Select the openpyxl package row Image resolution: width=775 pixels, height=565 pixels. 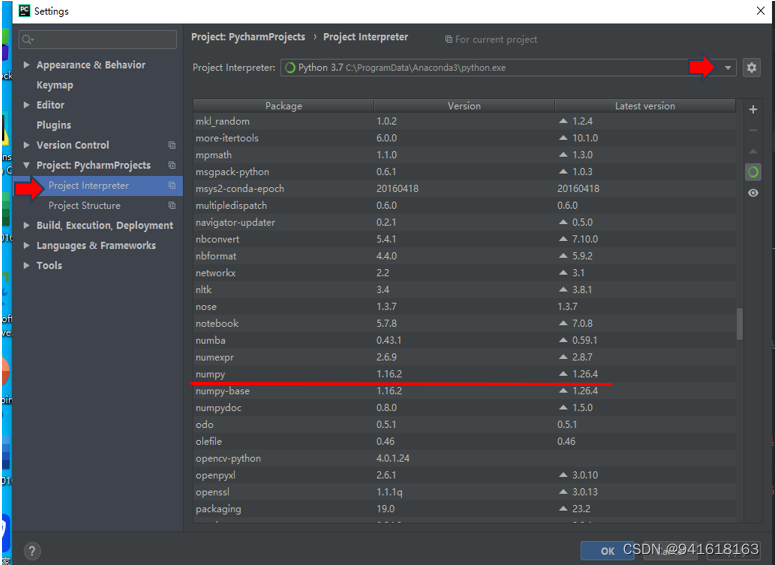pos(464,475)
